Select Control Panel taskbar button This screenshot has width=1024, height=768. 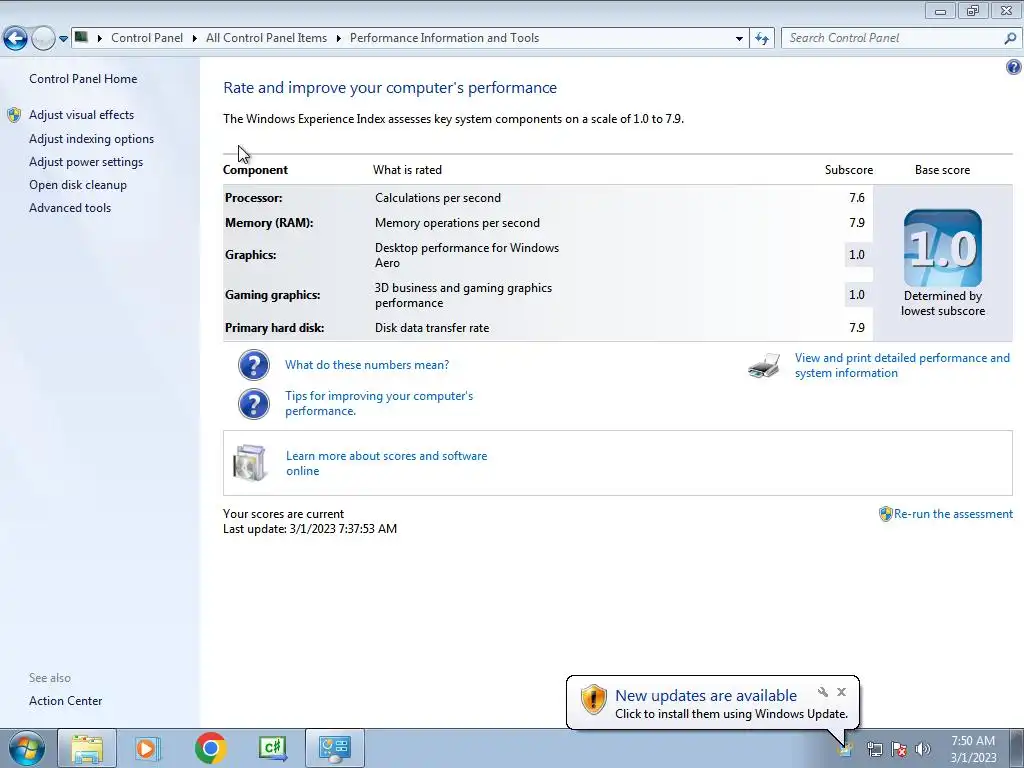[x=334, y=748]
